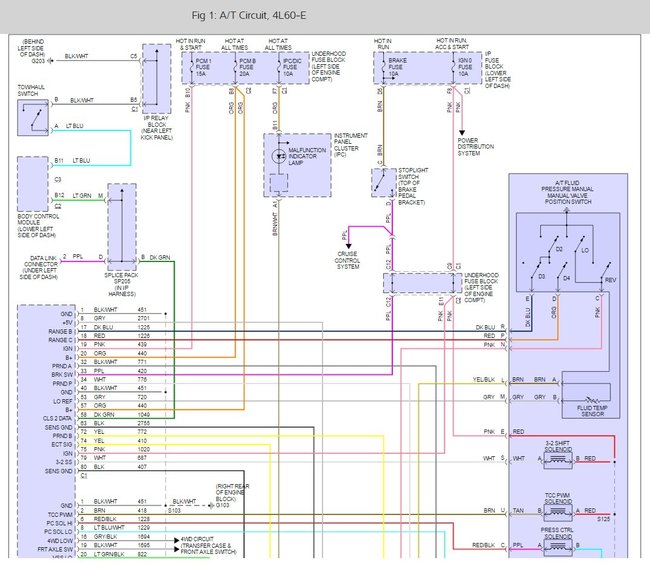Select the PCM 1 Fuse 15A symbol
650x563 pixels.
pos(192,67)
